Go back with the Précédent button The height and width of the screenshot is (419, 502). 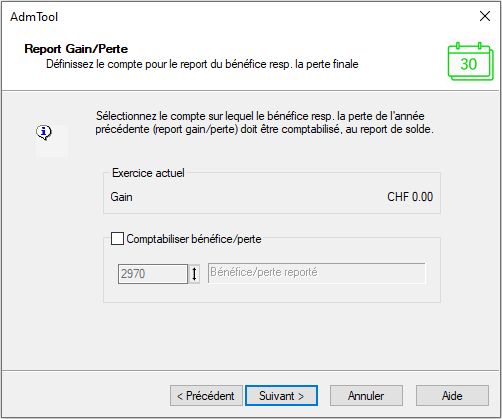coord(206,396)
